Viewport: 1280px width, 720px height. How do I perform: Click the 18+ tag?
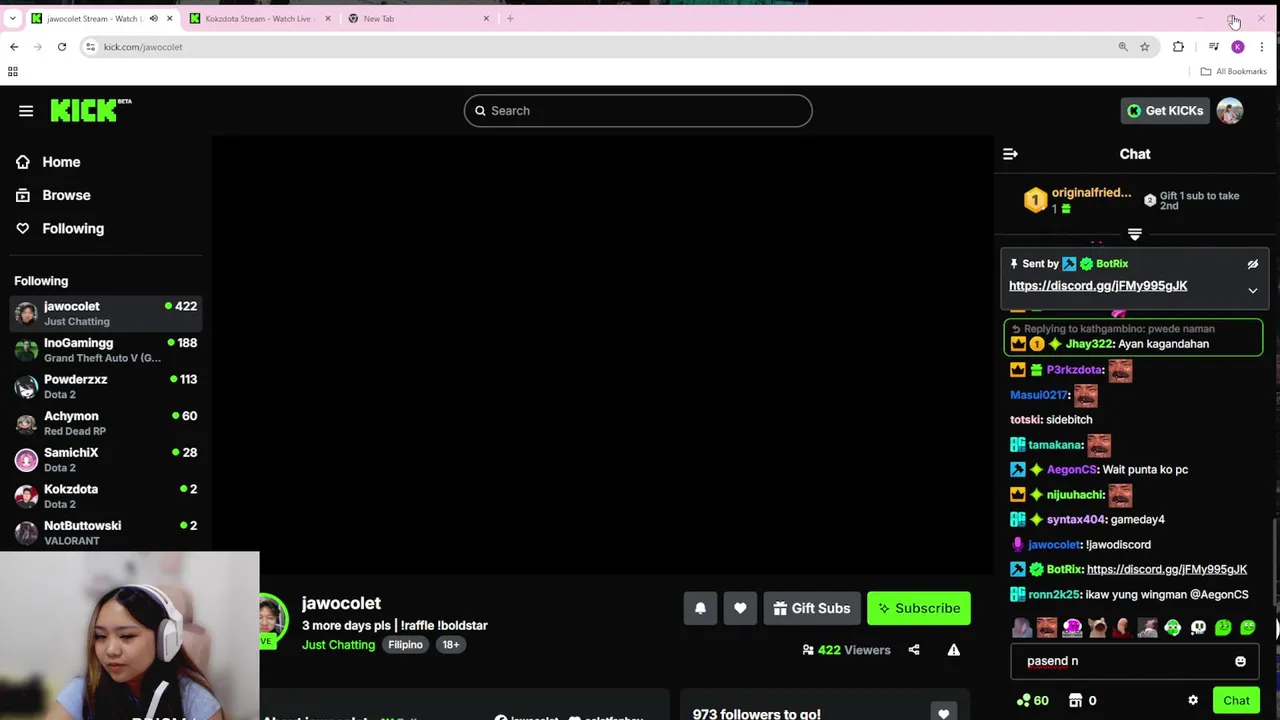451,645
